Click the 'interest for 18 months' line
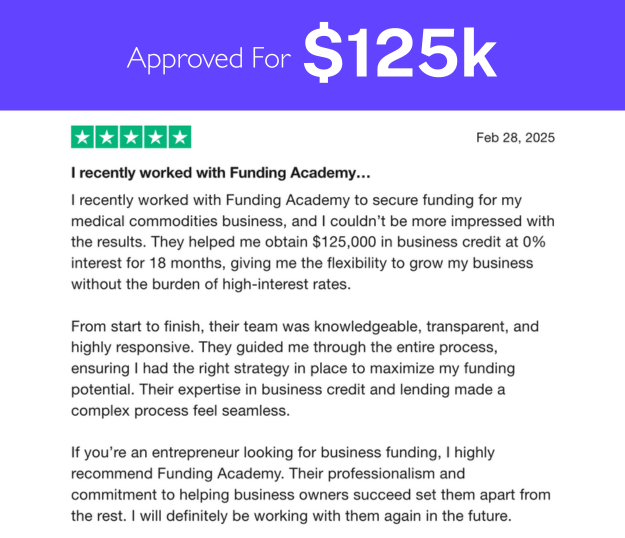 [x=302, y=263]
